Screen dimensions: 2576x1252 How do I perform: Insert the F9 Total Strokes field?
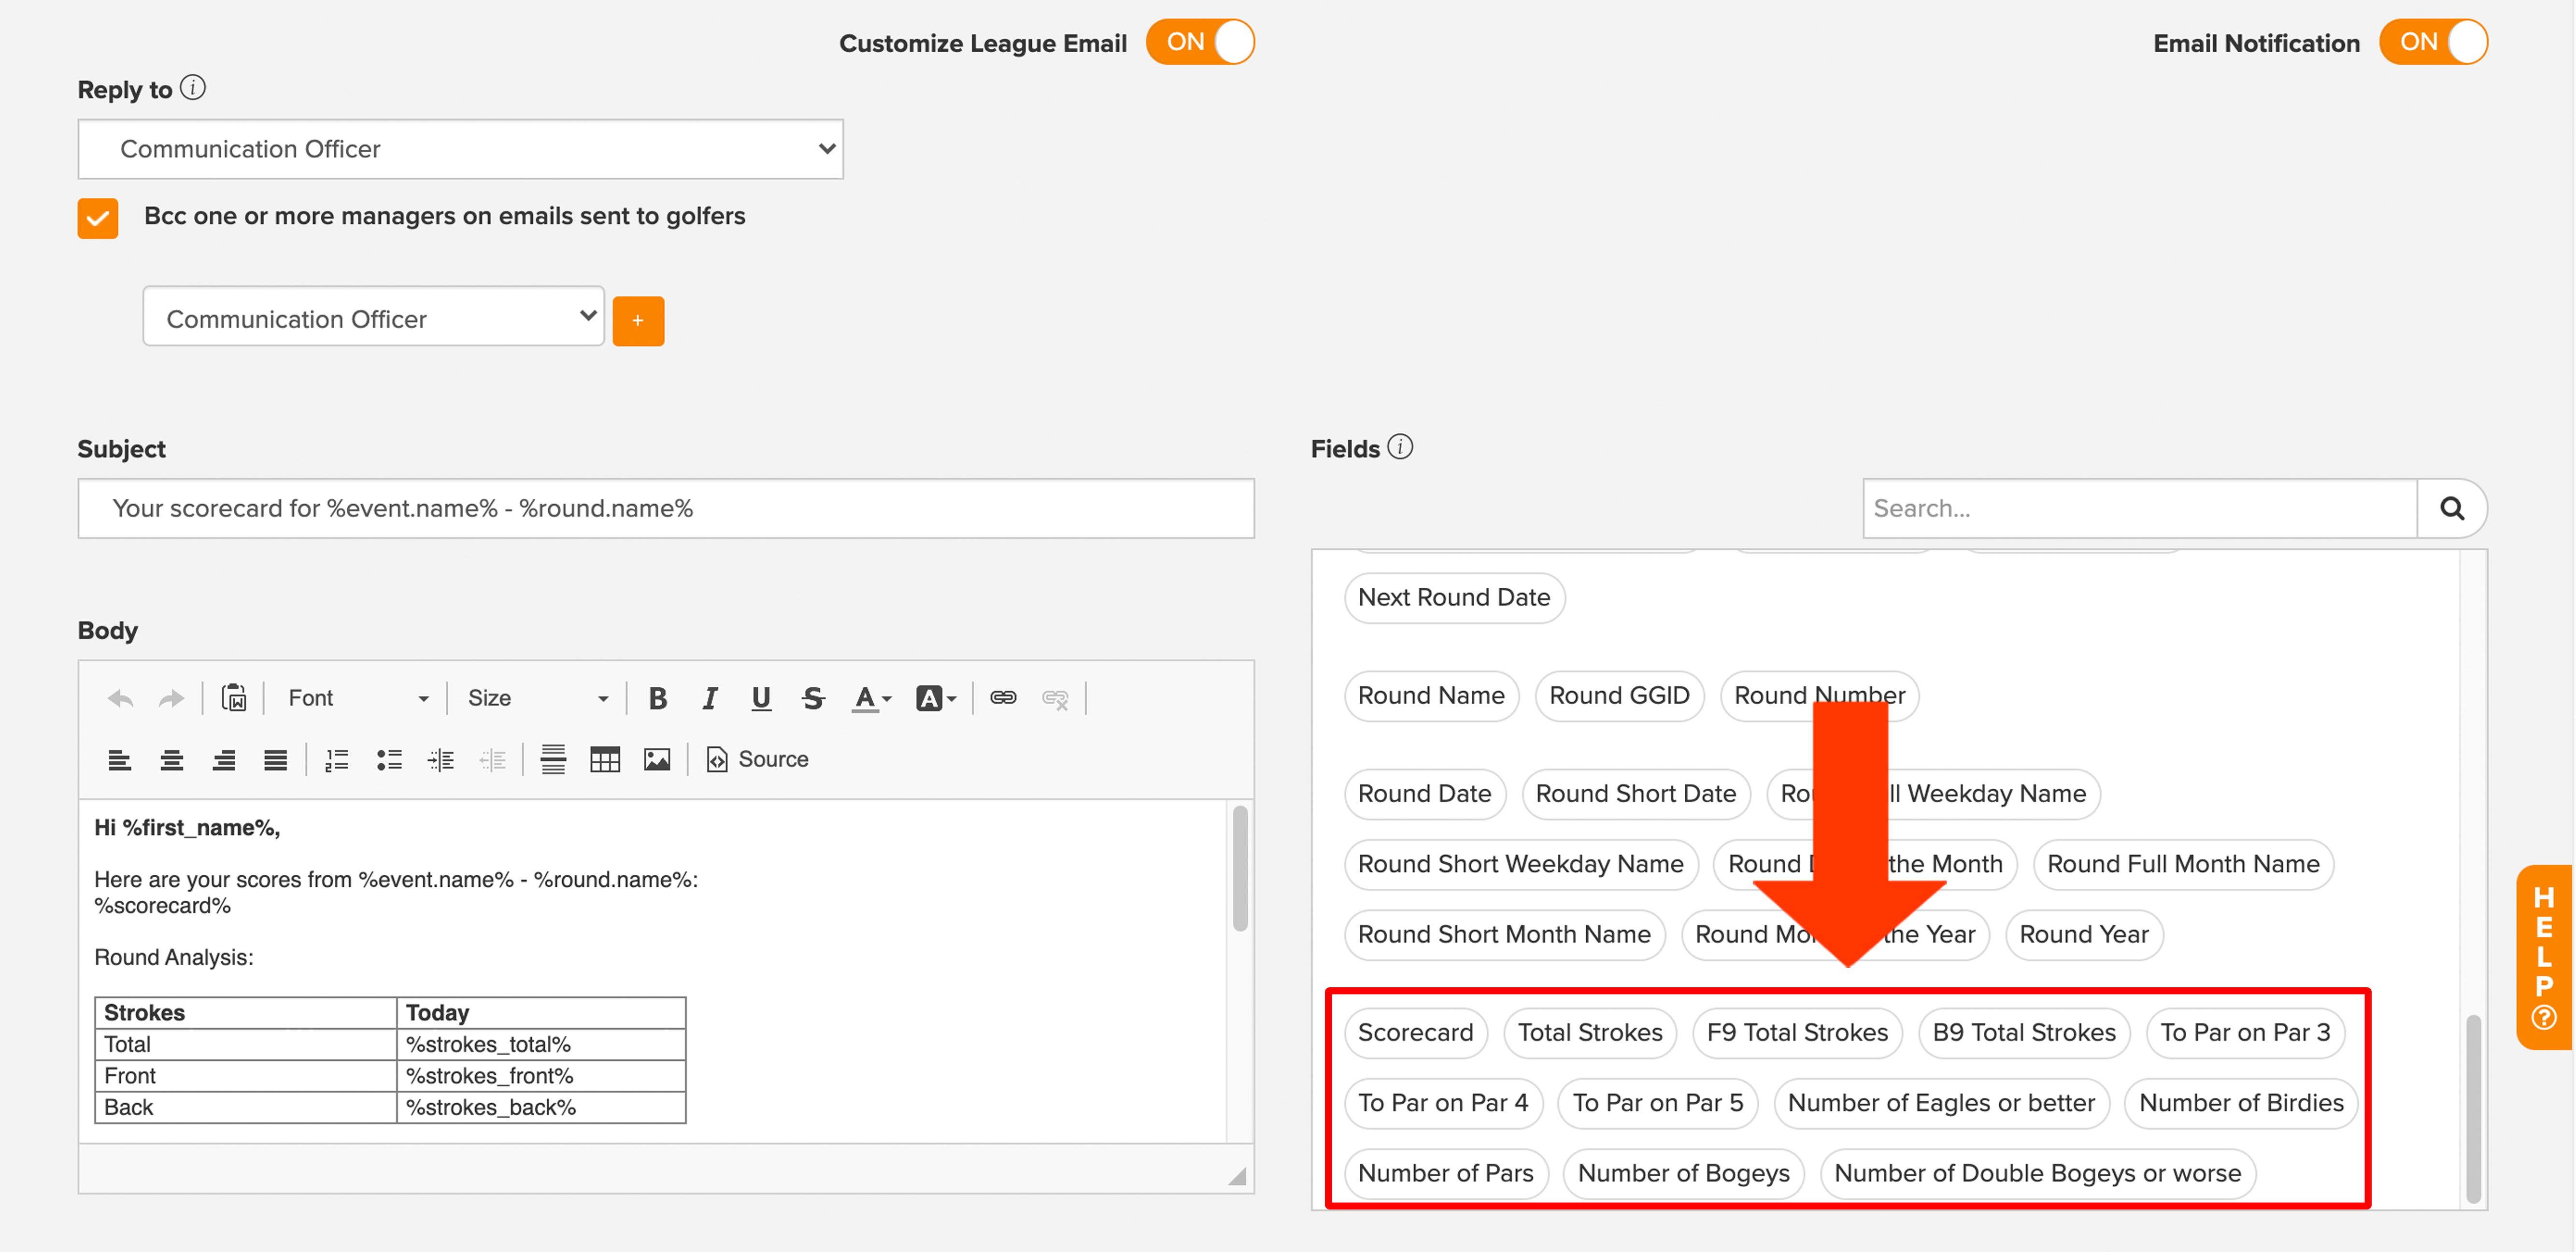[1797, 1032]
